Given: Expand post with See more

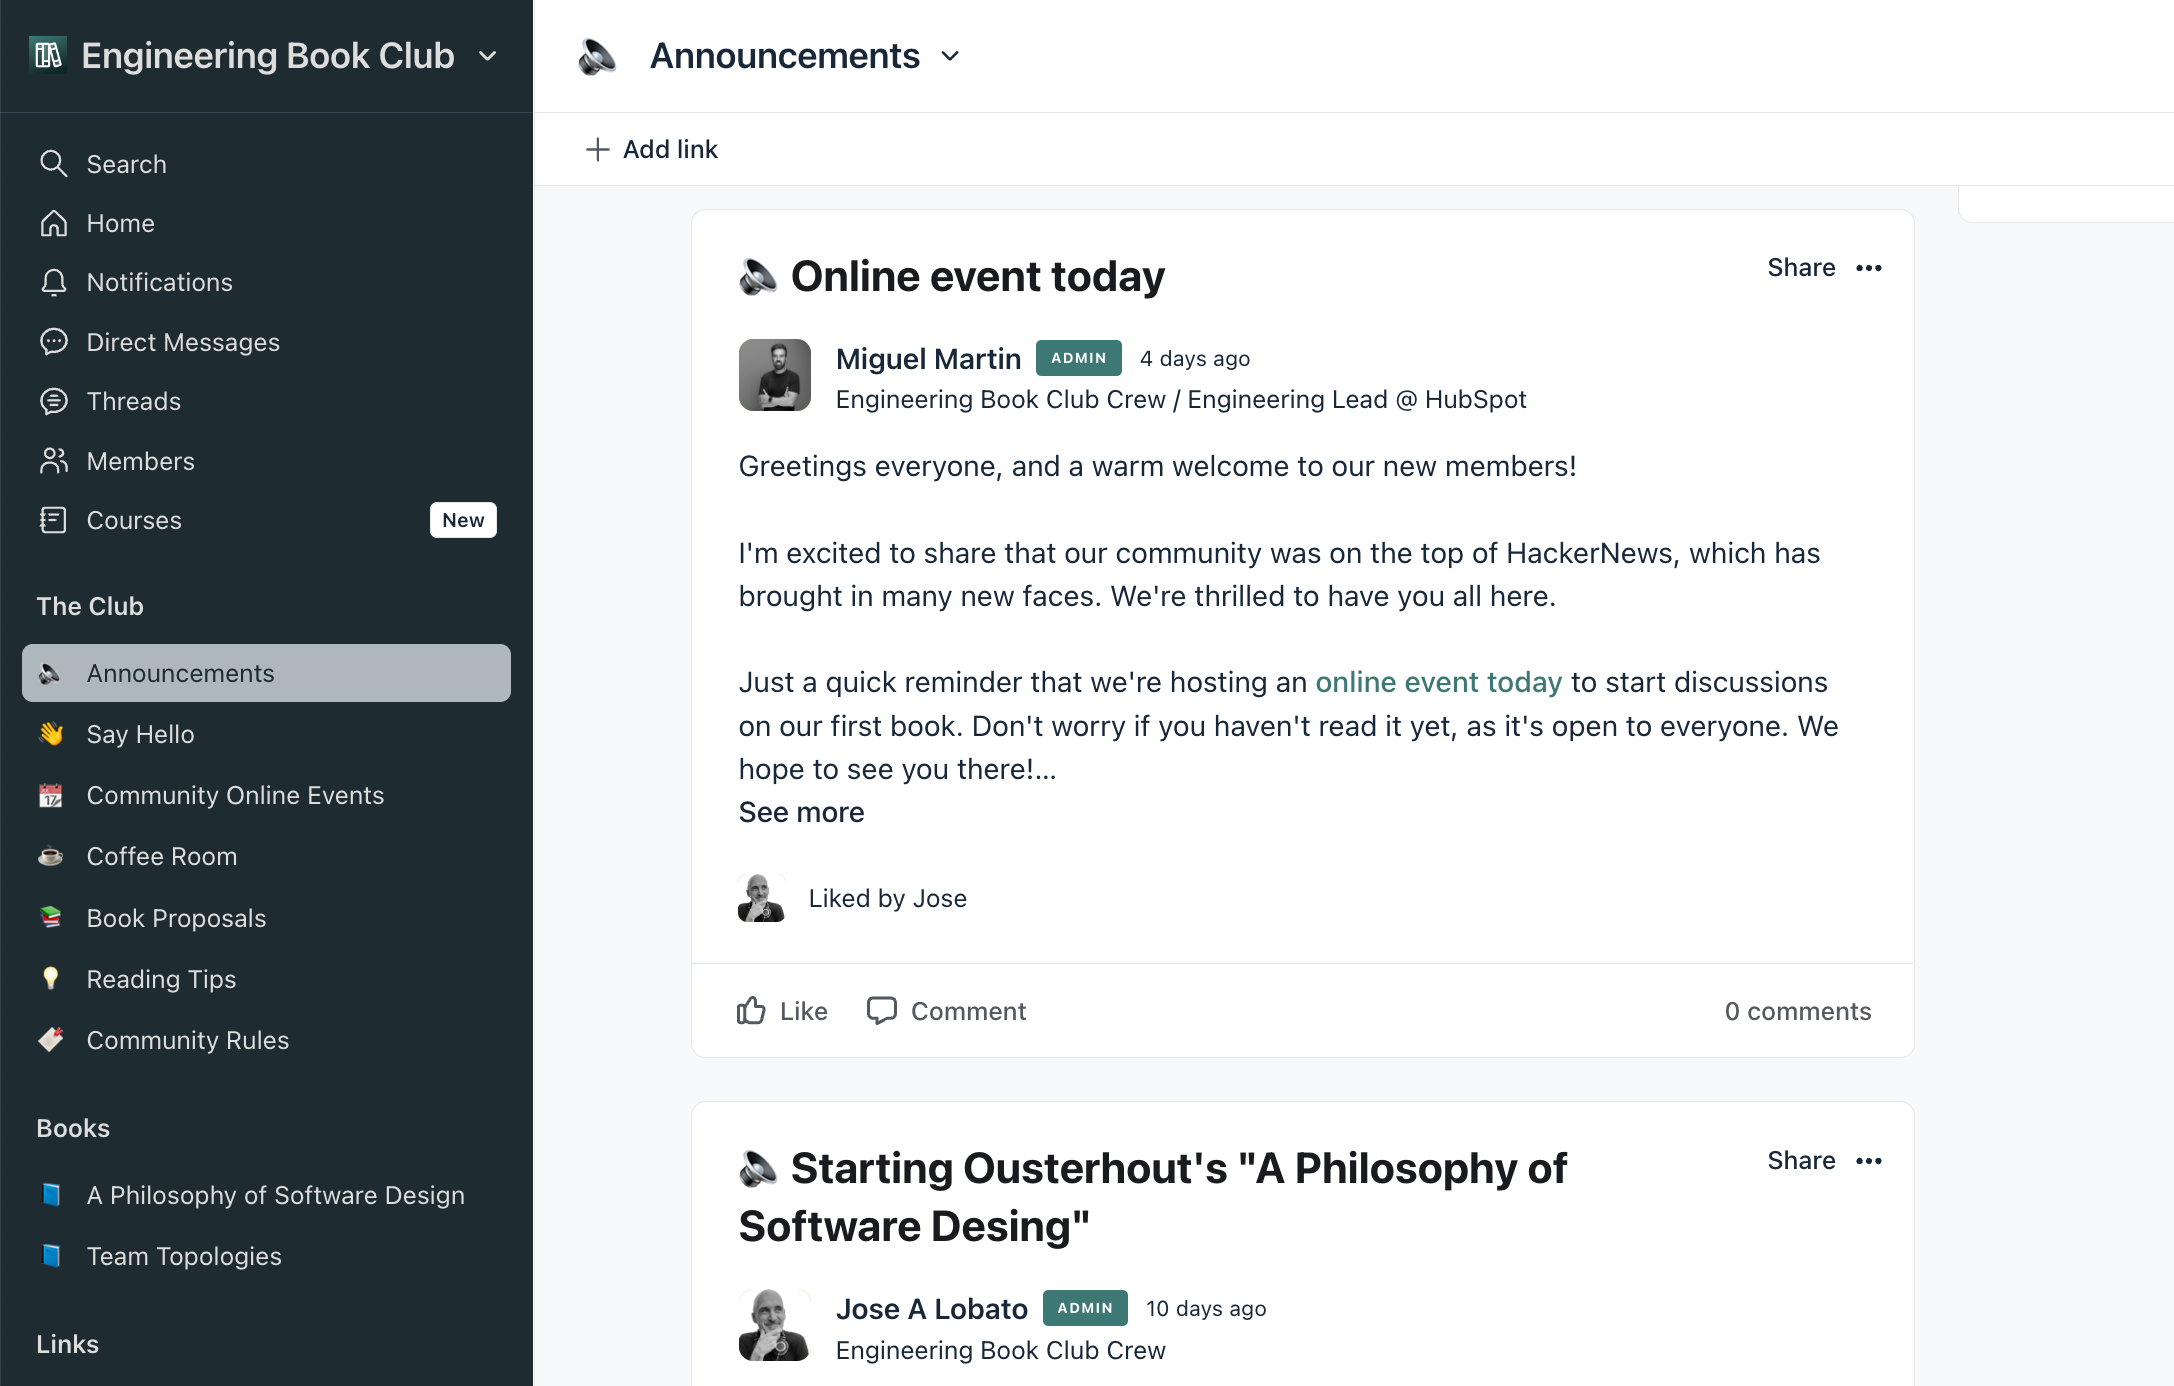Looking at the screenshot, I should (801, 812).
